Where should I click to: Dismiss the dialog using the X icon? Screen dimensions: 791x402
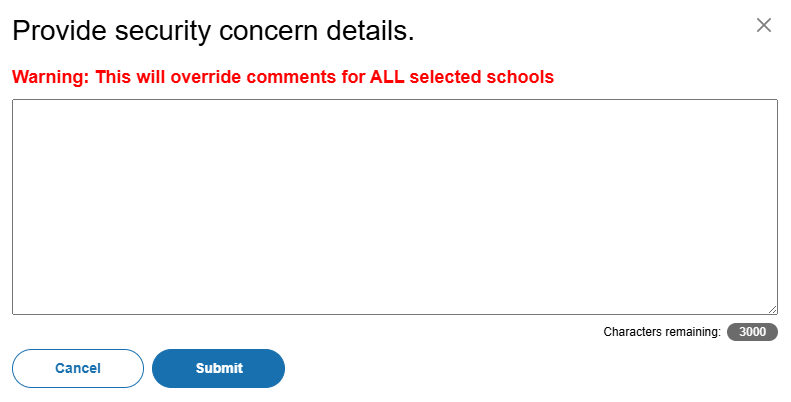click(764, 25)
